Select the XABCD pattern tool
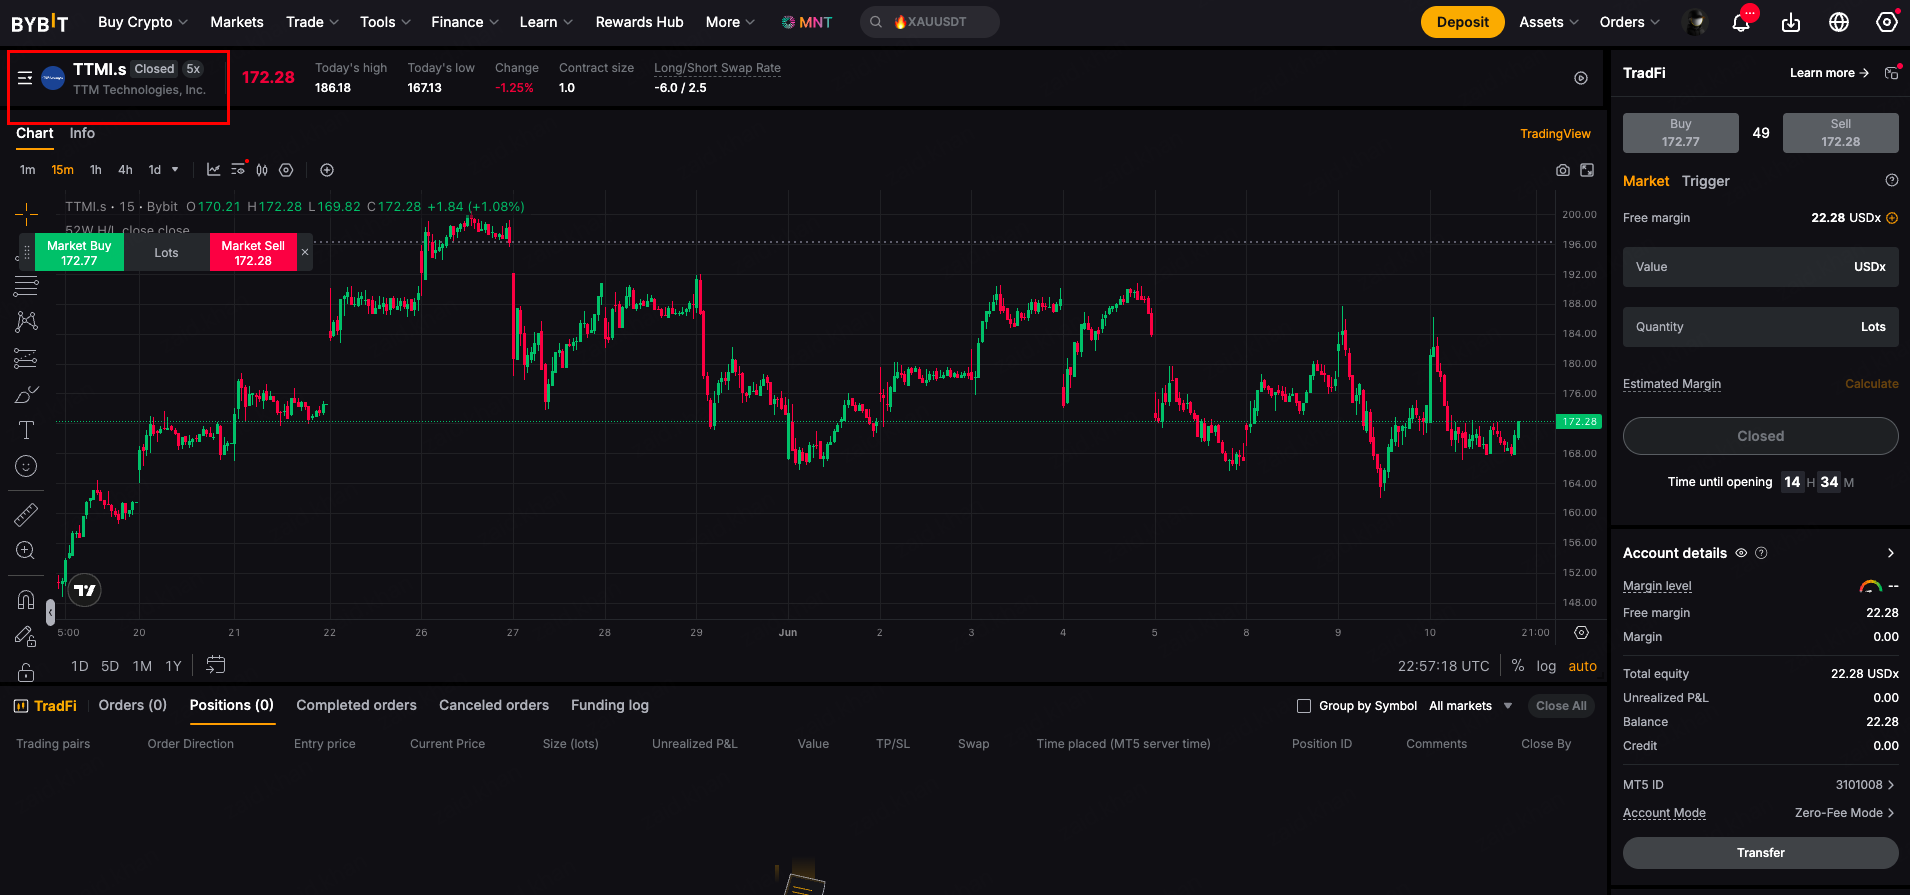Viewport: 1910px width, 895px height. [26, 322]
